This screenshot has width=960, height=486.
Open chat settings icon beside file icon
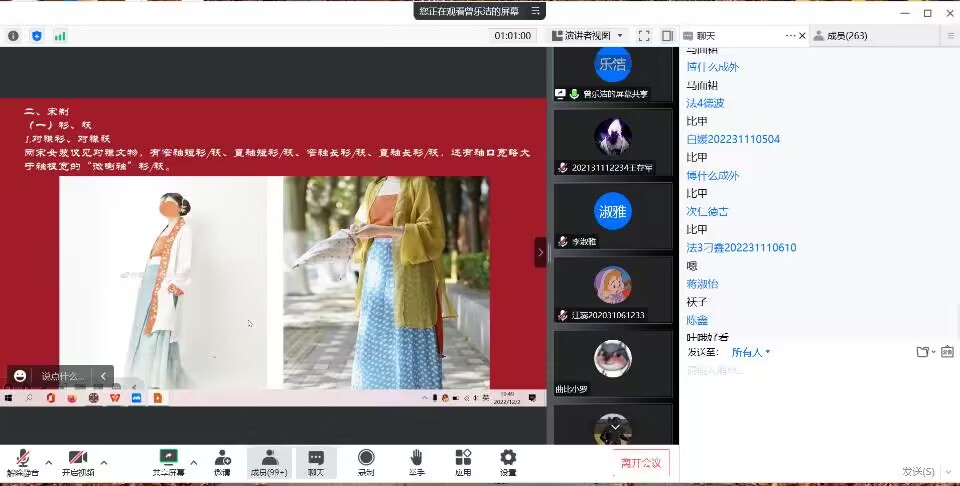(947, 352)
